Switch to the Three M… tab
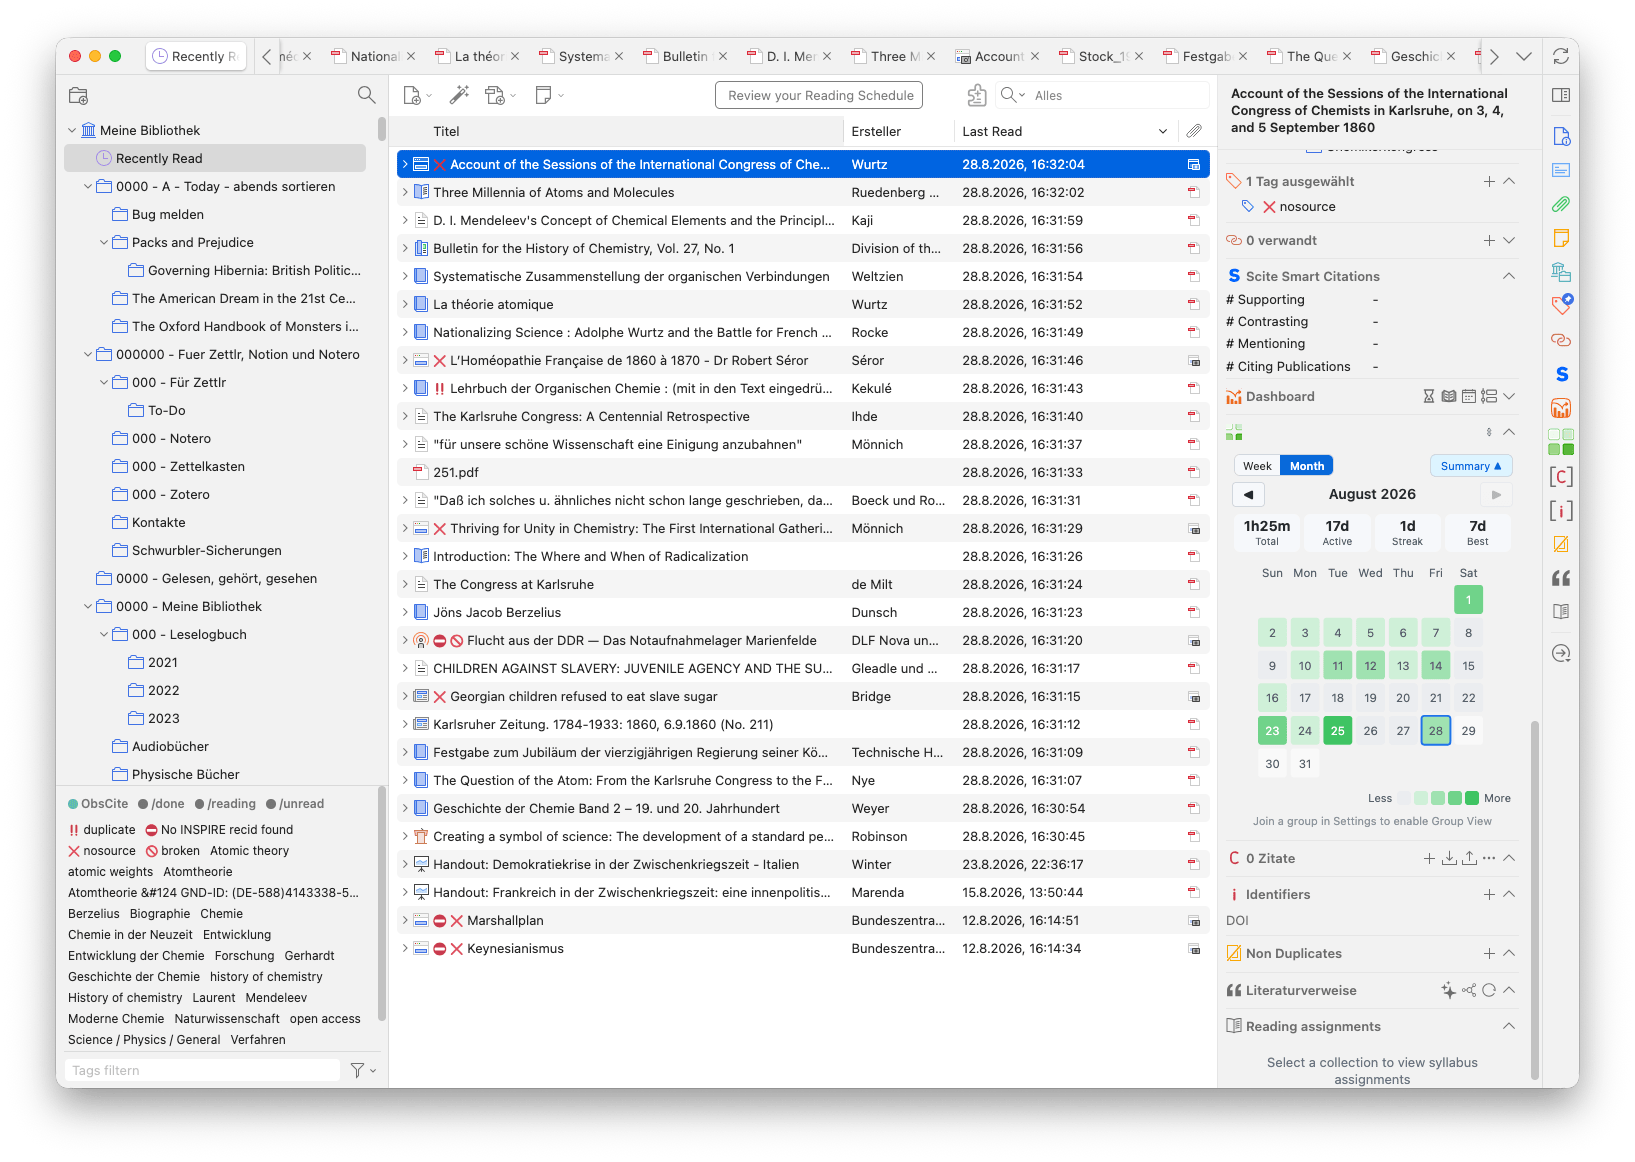This screenshot has height=1162, width=1635. coord(893,56)
